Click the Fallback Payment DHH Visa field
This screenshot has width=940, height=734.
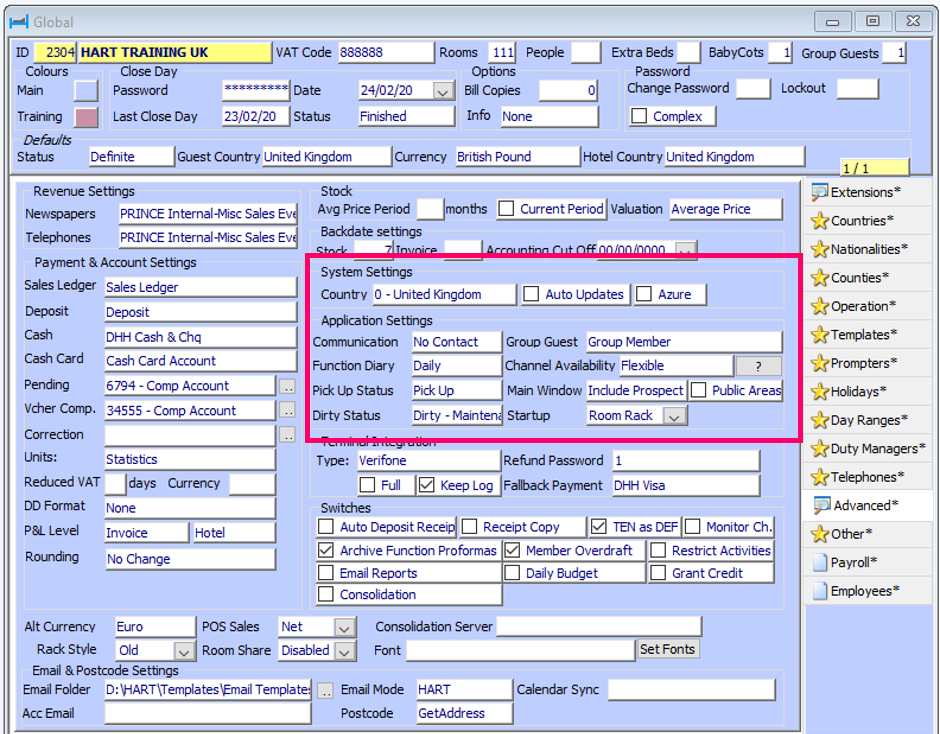coord(686,485)
